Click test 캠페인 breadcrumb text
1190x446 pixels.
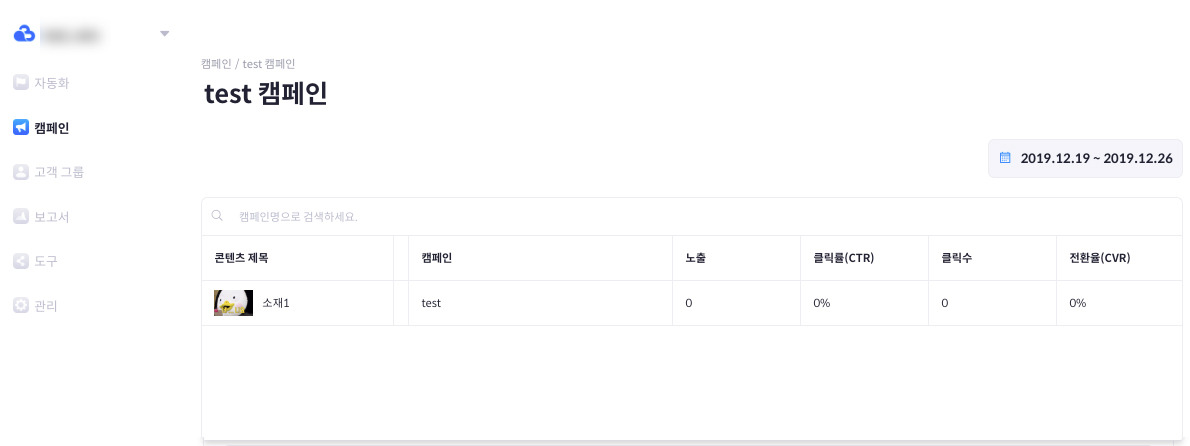[x=269, y=64]
